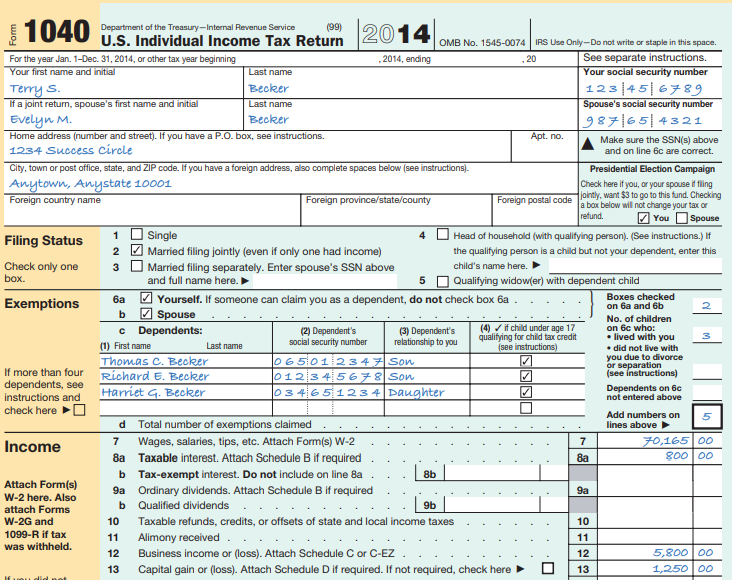Click the child's name entry field on line 4

click(x=635, y=266)
